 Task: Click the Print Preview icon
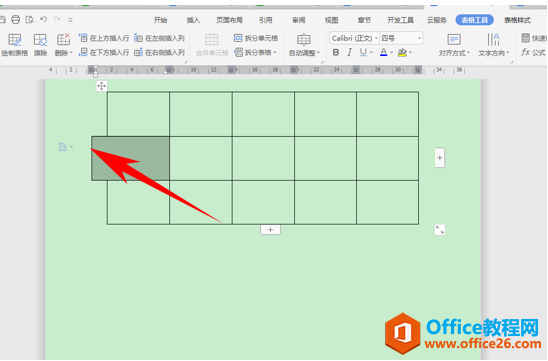[30, 20]
